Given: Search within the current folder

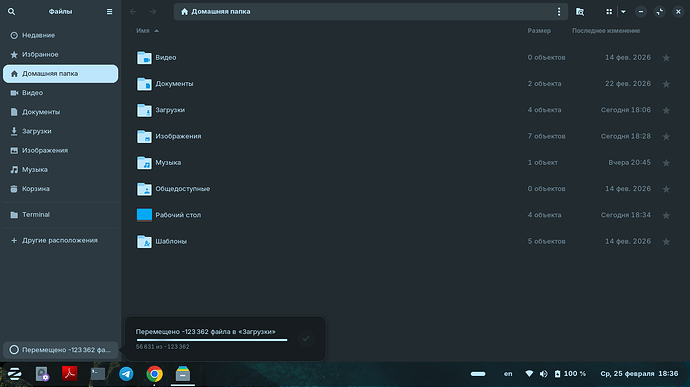Looking at the screenshot, I should (x=580, y=12).
